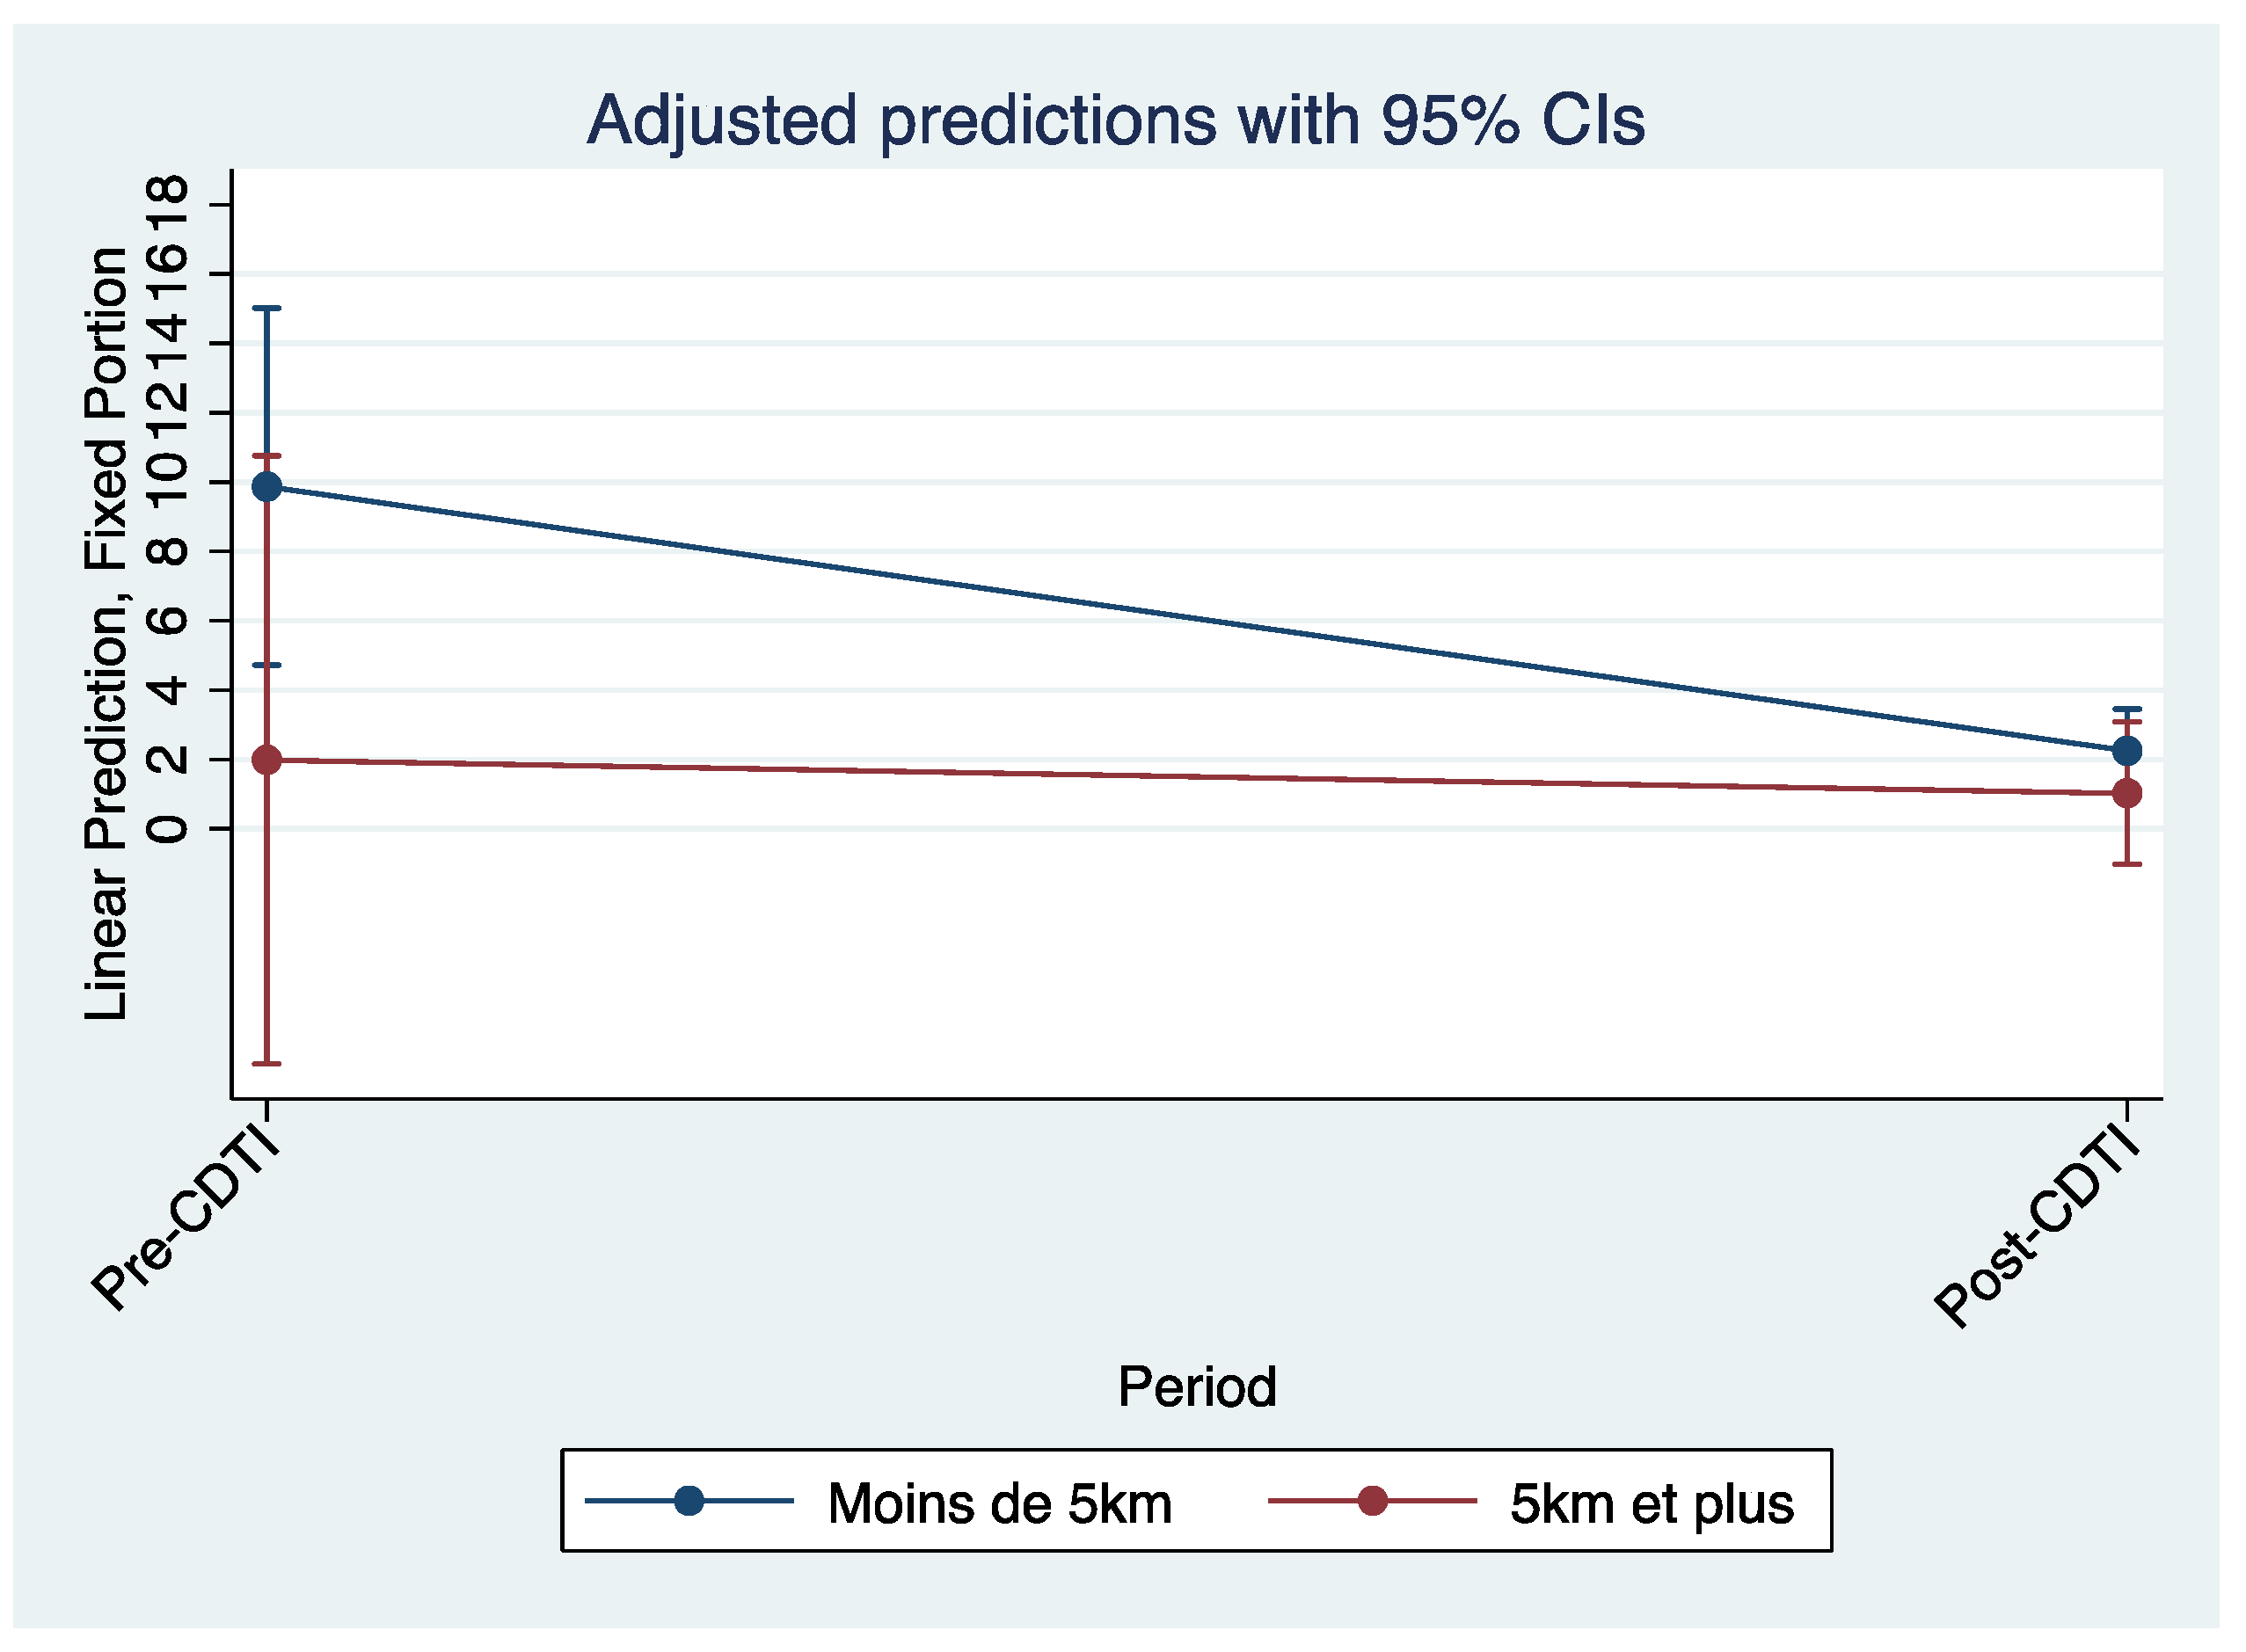The image size is (2246, 1652).
Task: Select the red data point at Post-CDTI
Action: pyautogui.click(x=2126, y=793)
